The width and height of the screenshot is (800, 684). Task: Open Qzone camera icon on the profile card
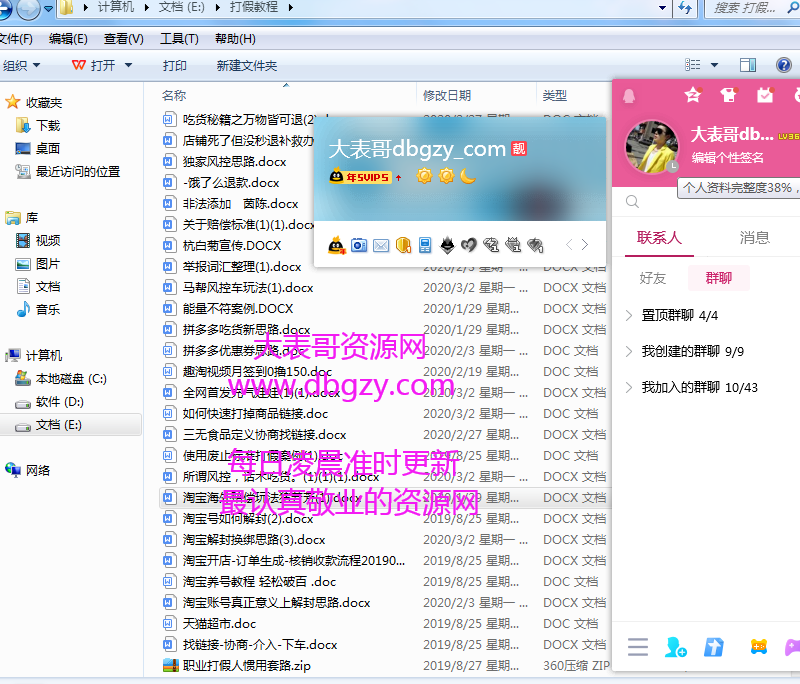359,244
